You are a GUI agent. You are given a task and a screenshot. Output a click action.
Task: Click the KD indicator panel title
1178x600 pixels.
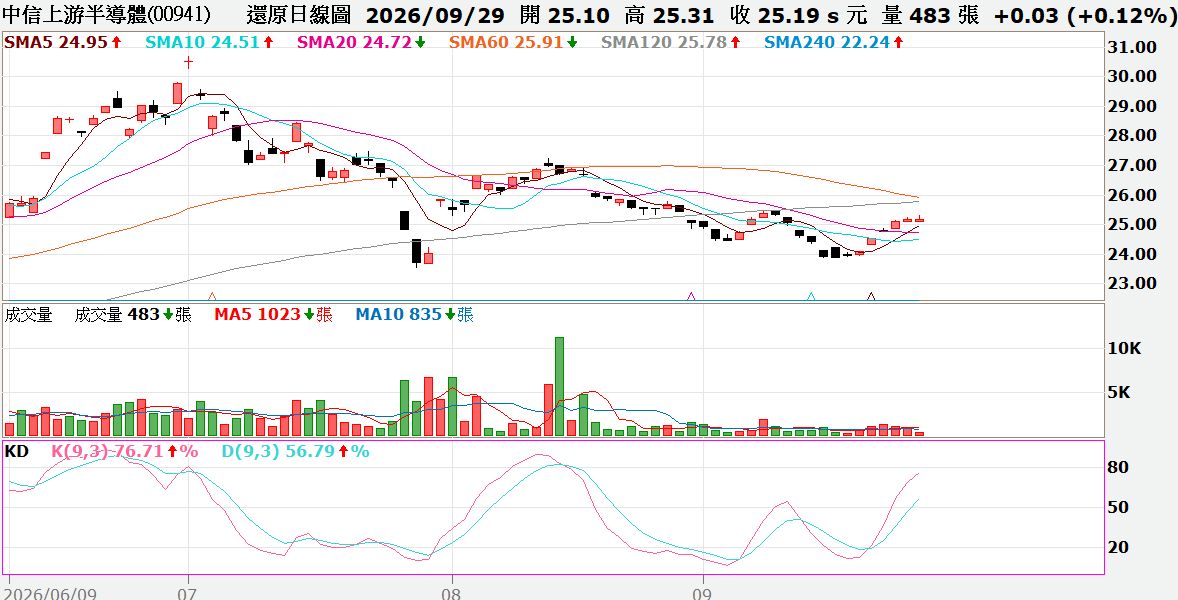coord(17,451)
